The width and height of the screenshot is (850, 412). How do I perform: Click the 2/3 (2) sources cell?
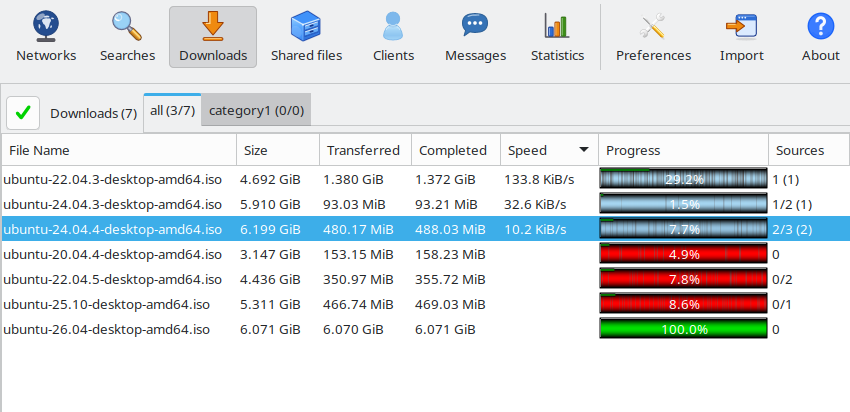tap(792, 229)
